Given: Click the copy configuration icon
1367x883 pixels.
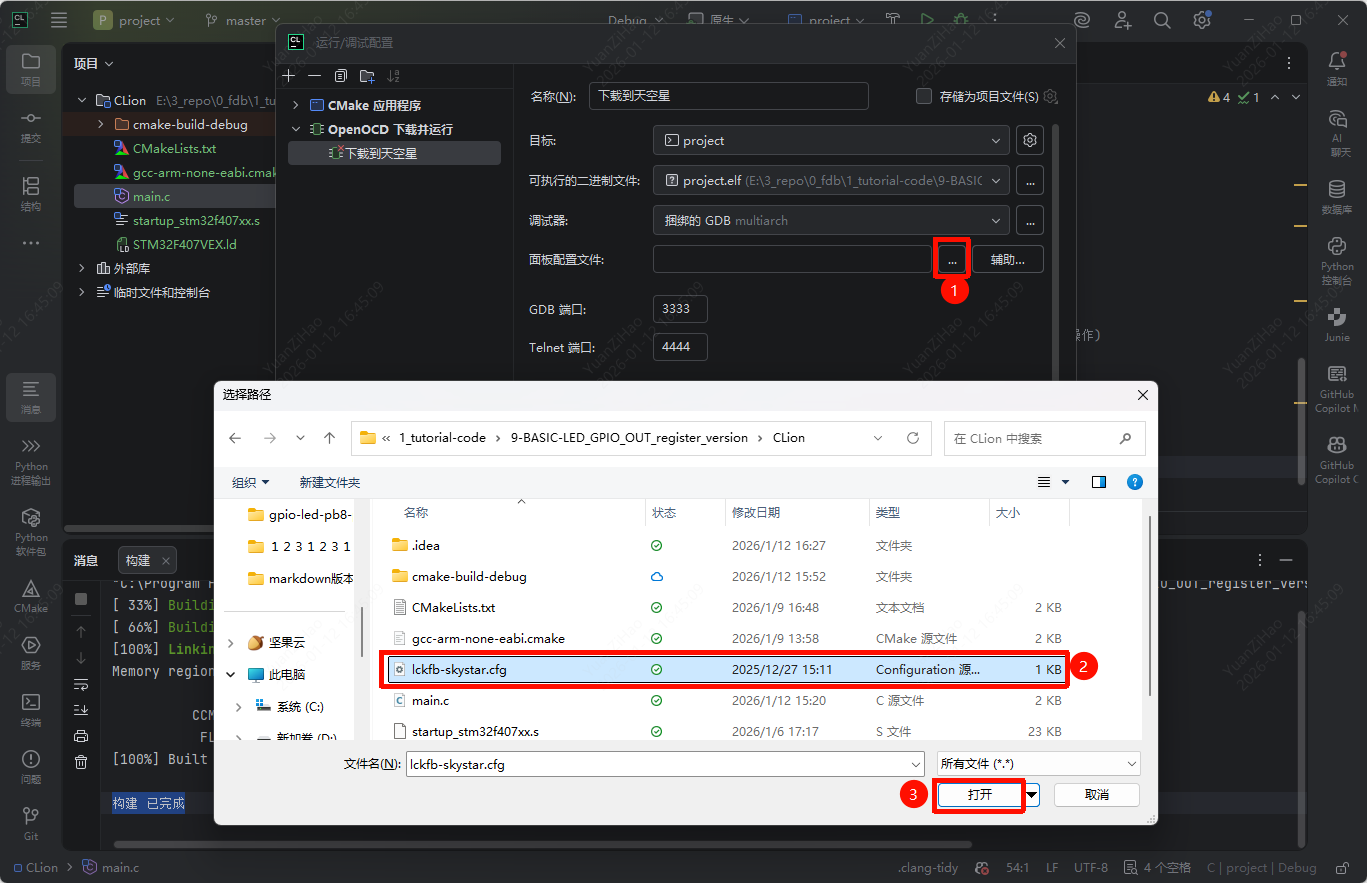Looking at the screenshot, I should pyautogui.click(x=341, y=76).
